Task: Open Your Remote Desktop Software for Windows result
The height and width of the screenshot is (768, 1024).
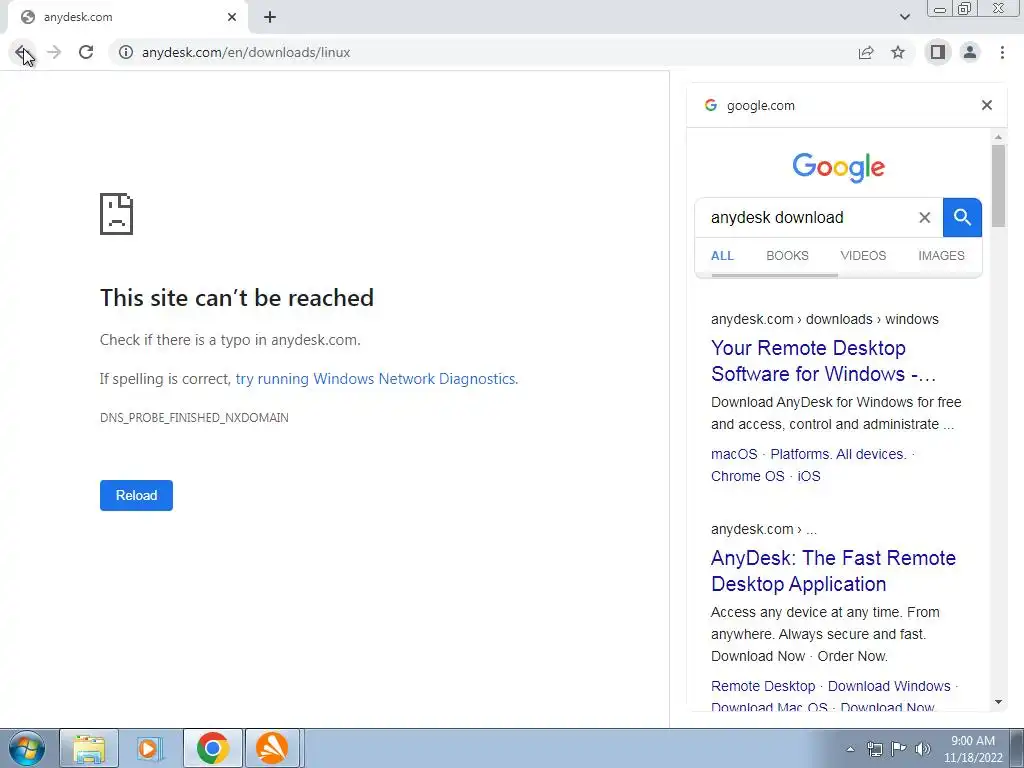Action: (x=824, y=360)
